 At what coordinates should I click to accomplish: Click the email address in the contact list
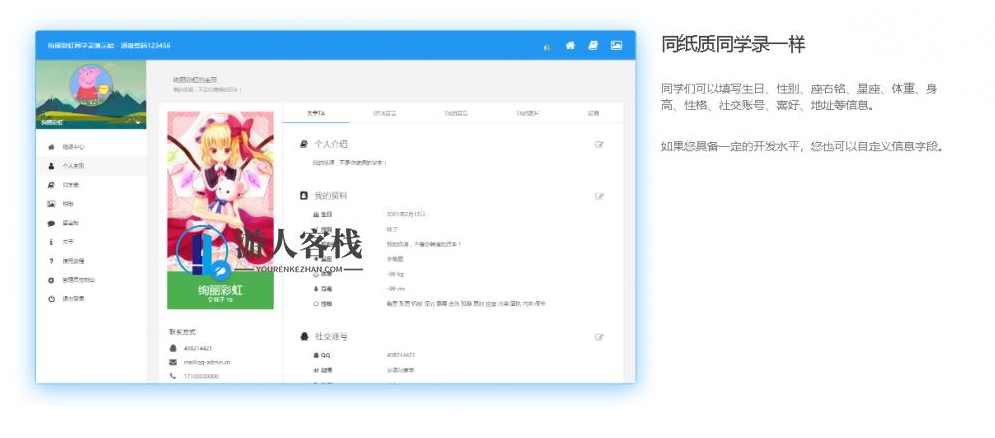[x=207, y=362]
